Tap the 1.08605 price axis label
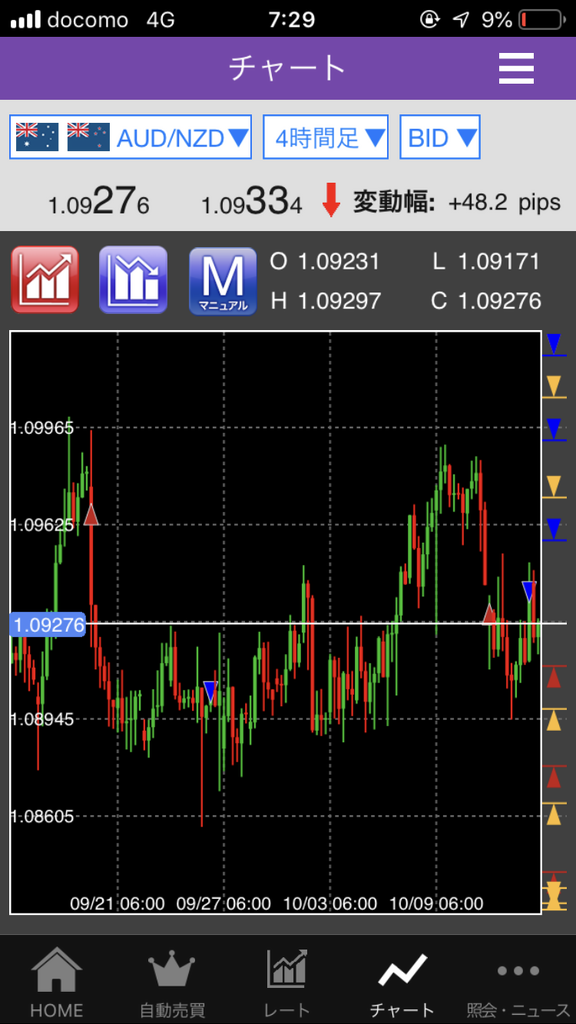576x1024 pixels. click(43, 816)
